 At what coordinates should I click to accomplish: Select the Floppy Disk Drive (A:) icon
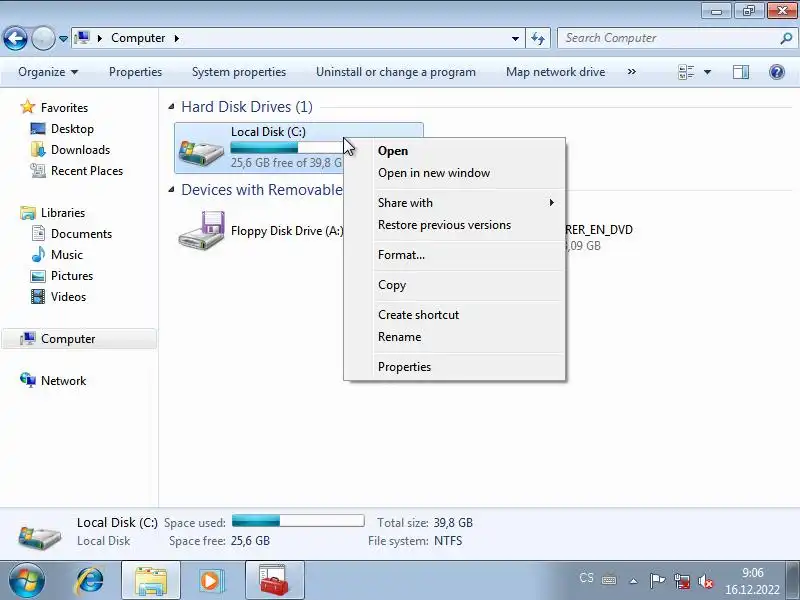201,230
